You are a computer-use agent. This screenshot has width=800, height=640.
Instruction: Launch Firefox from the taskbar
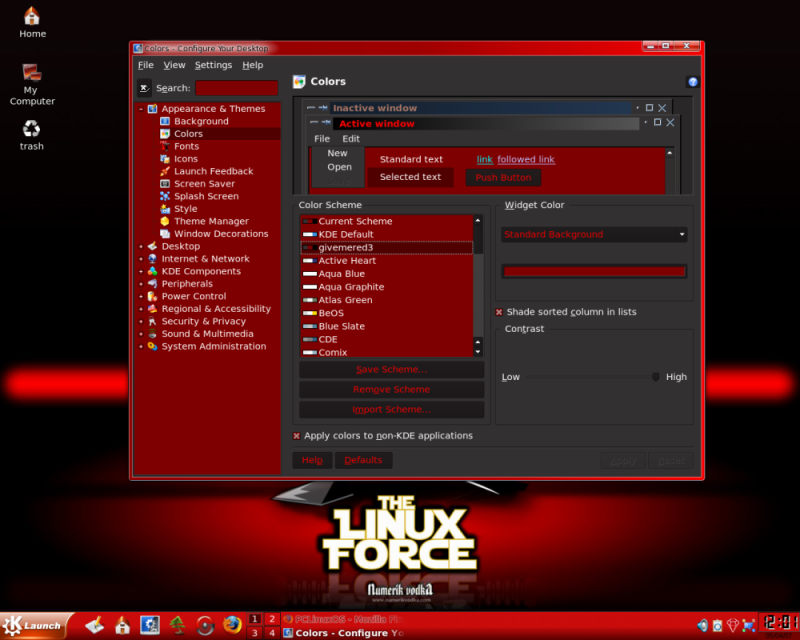pos(232,625)
